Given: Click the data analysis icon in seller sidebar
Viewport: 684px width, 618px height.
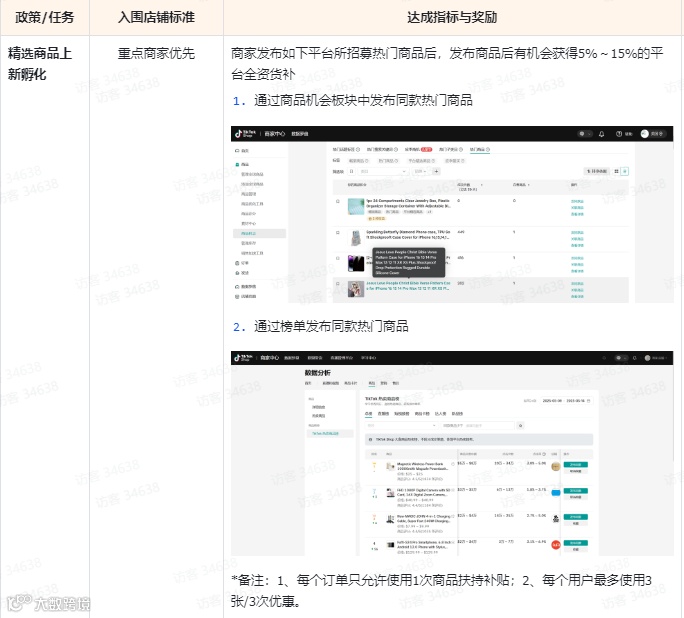Looking at the screenshot, I should 237,287.
